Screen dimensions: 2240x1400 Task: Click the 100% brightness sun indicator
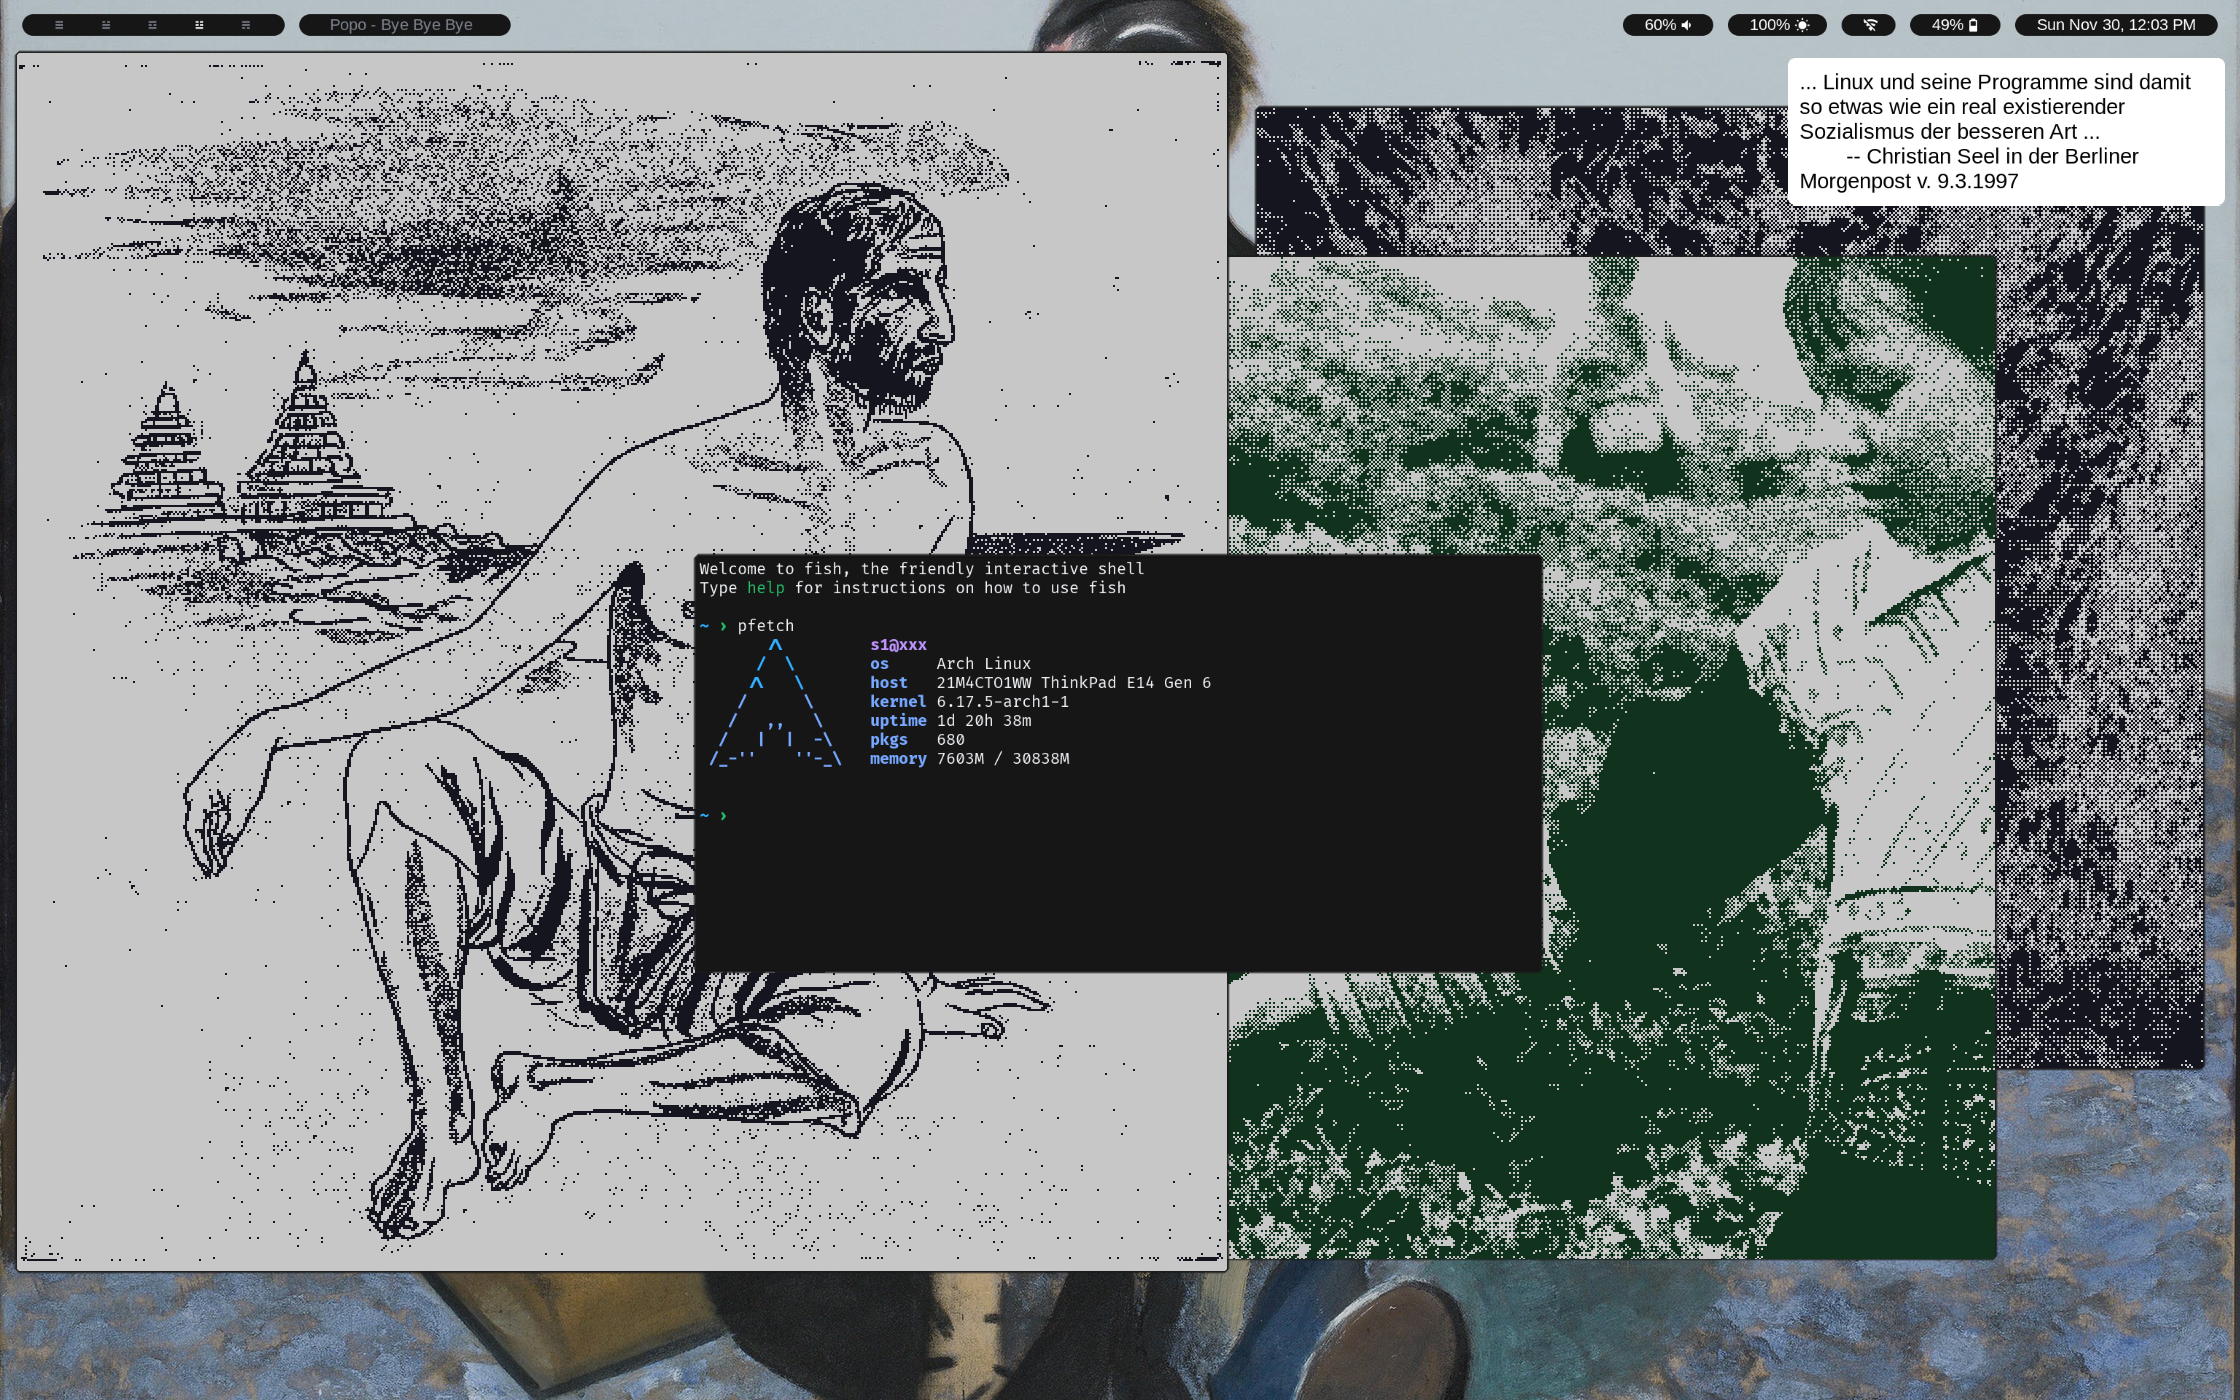coord(1778,25)
